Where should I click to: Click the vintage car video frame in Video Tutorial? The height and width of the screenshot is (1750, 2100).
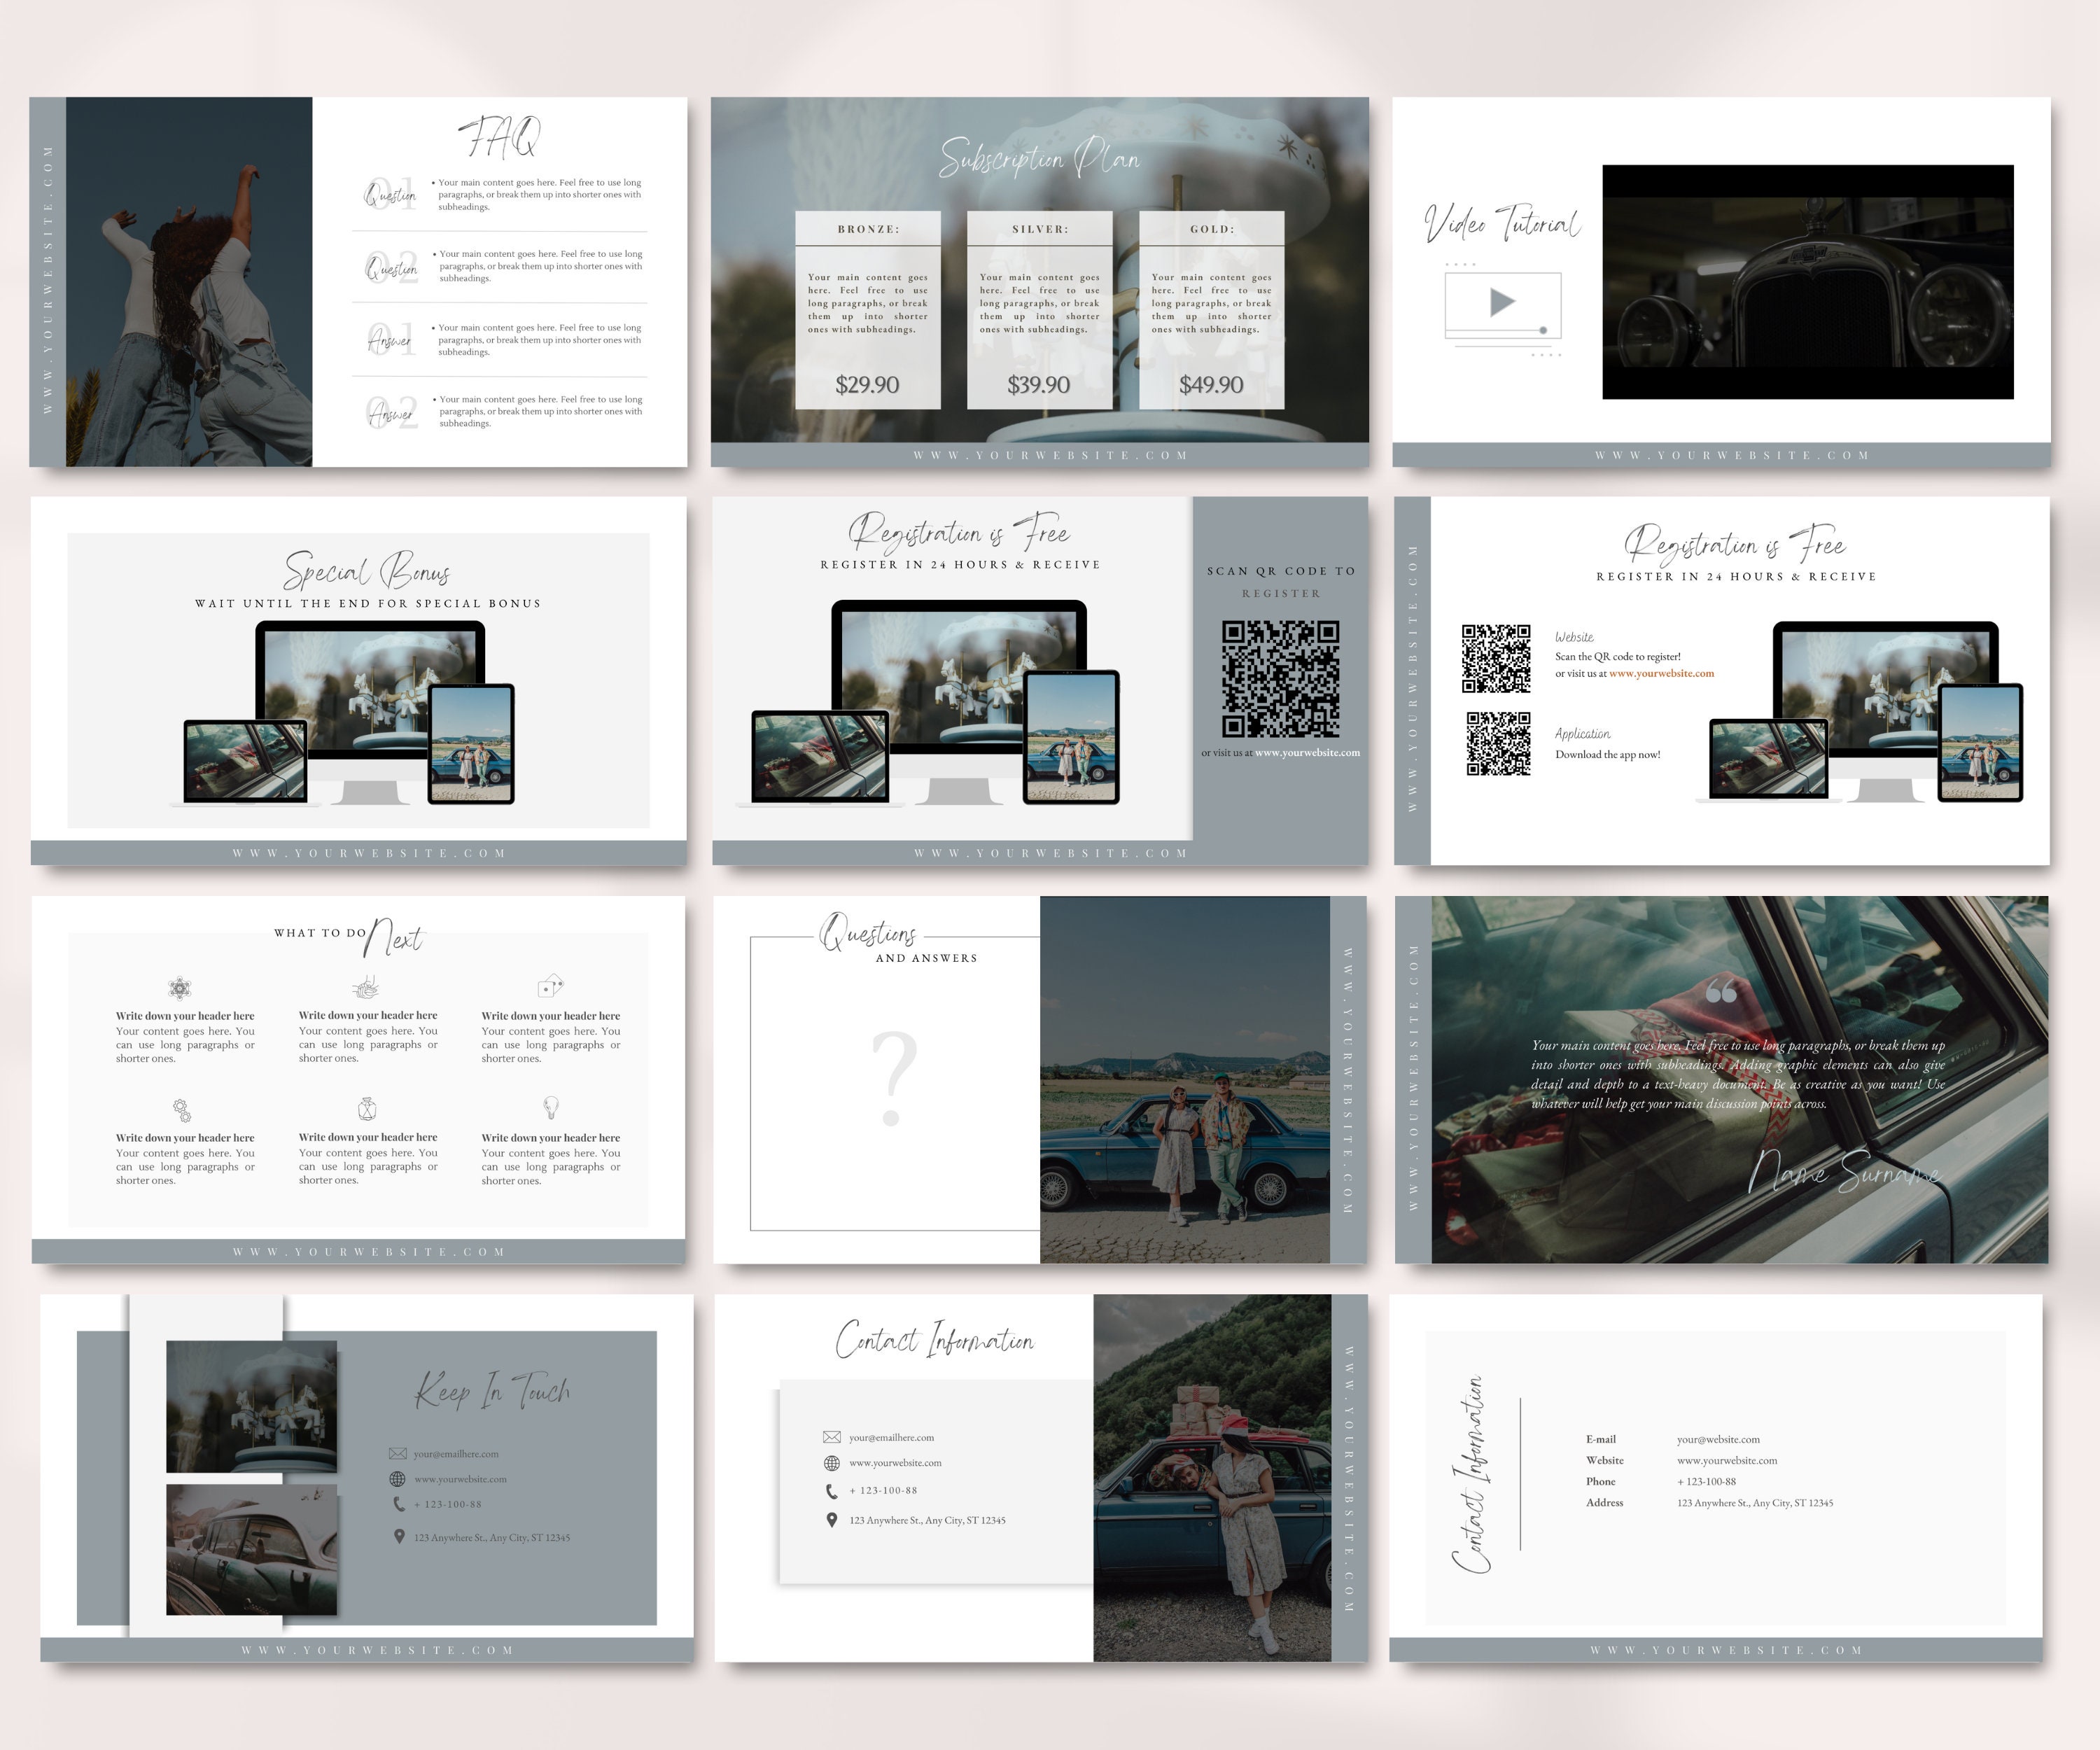click(x=1808, y=282)
